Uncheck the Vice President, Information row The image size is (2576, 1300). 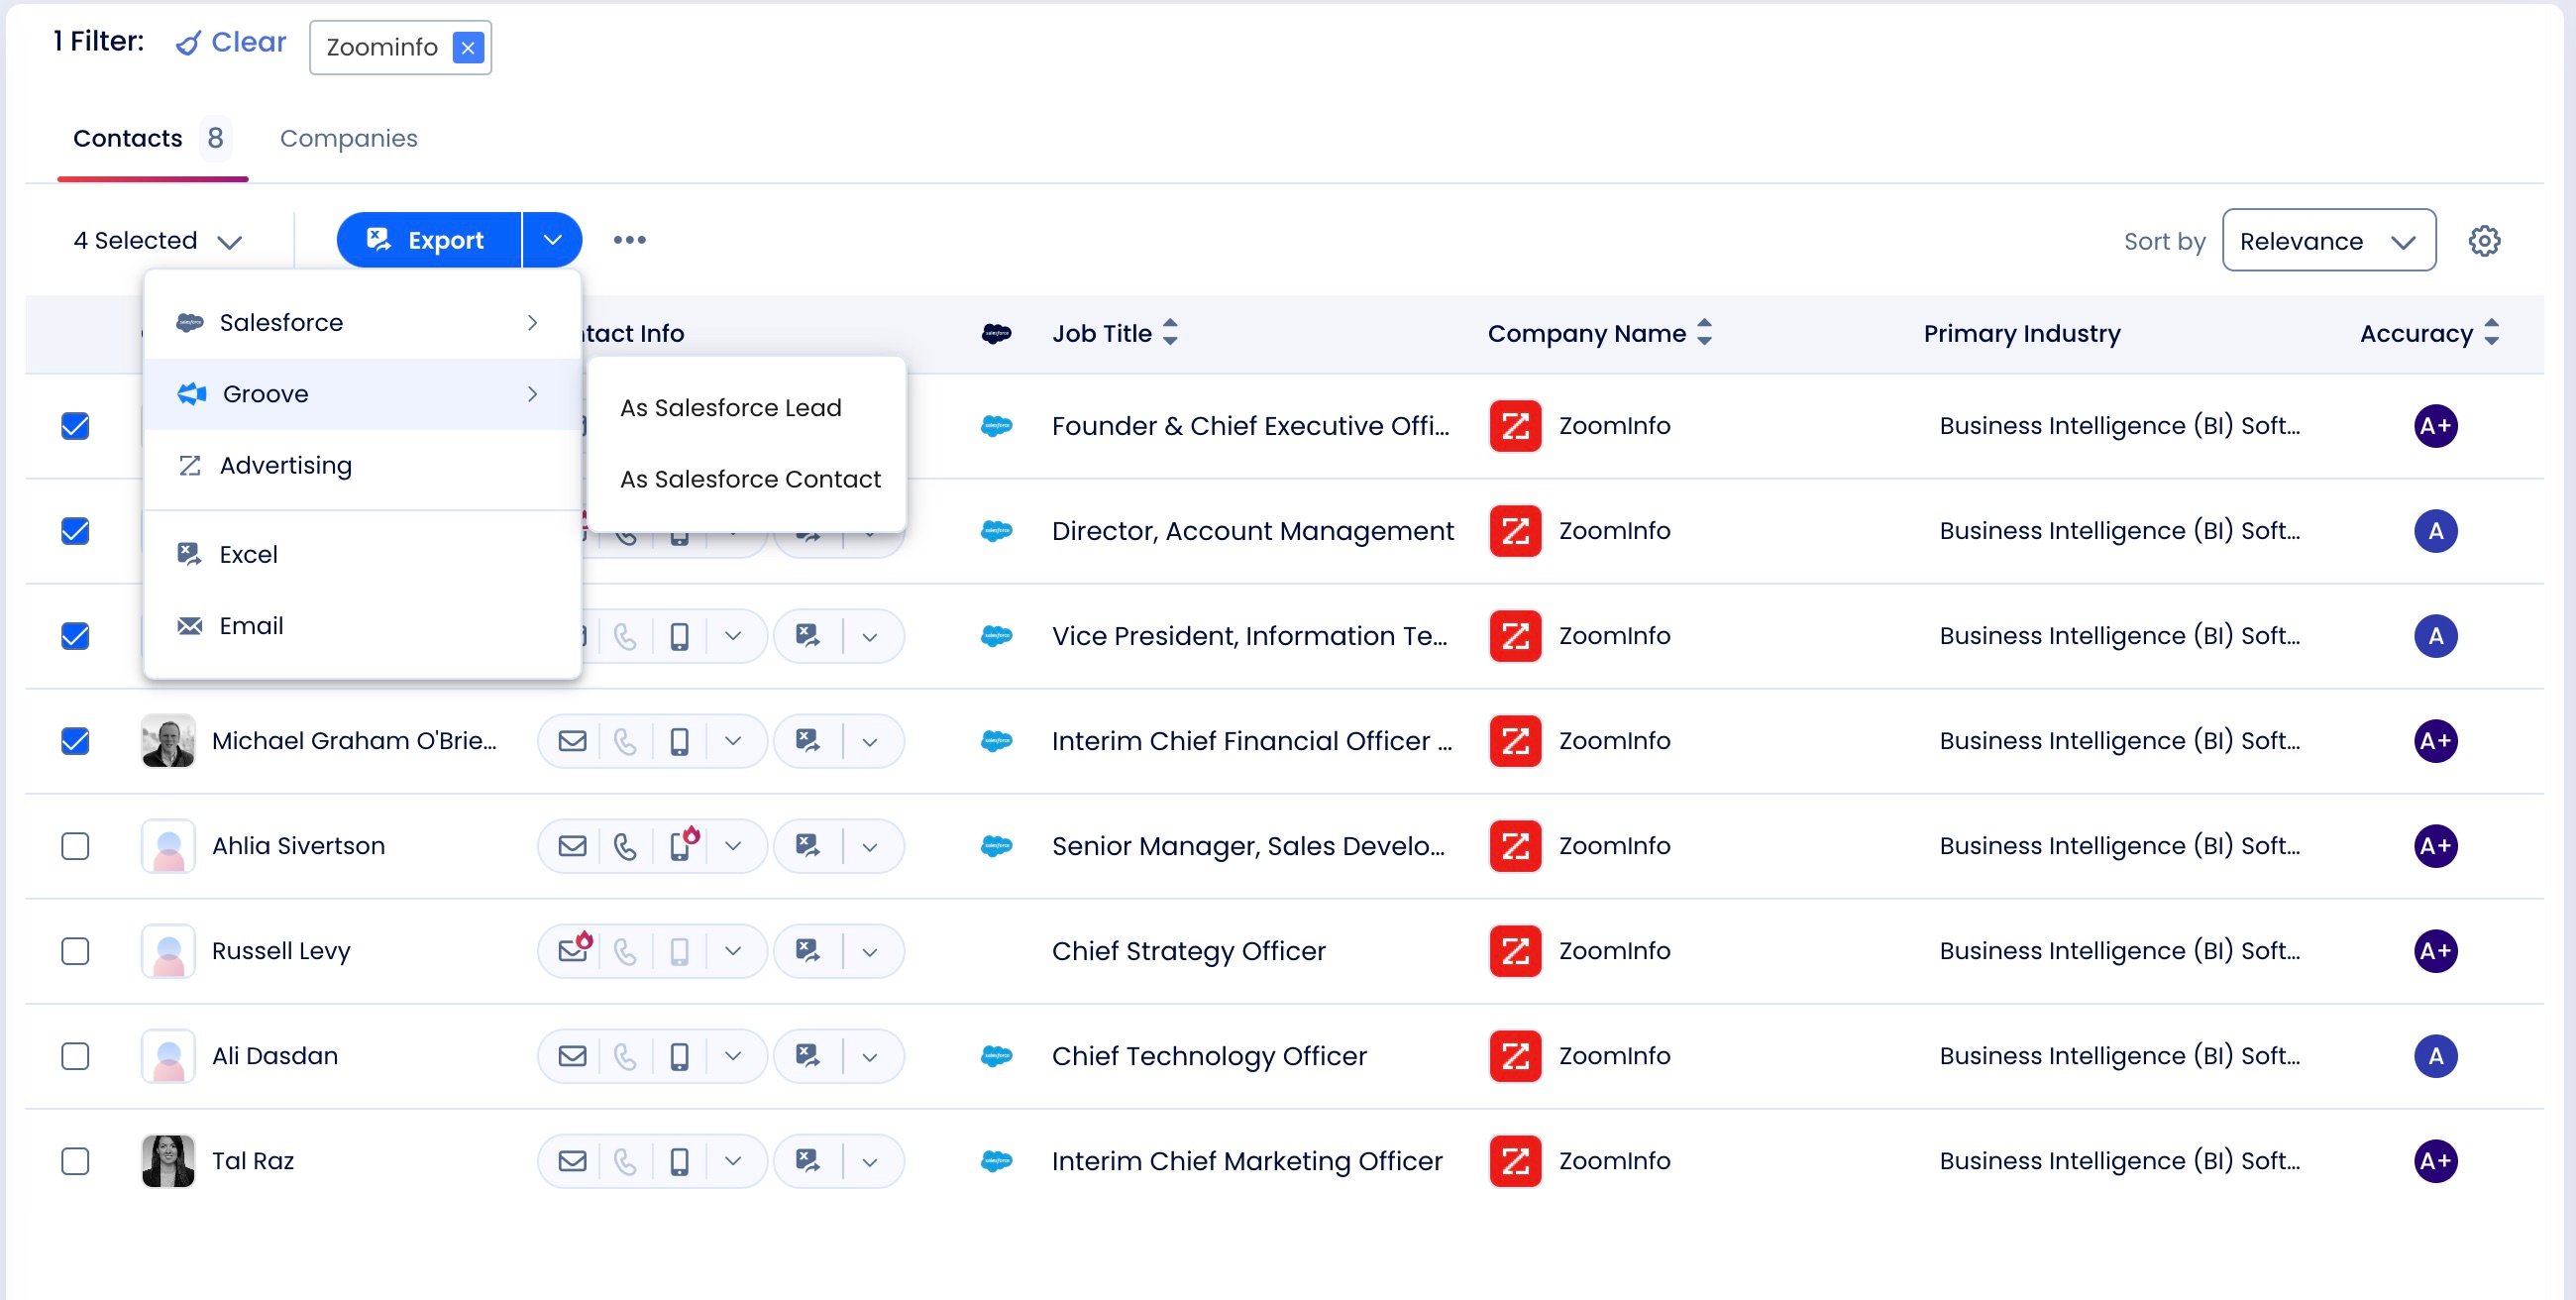[75, 636]
